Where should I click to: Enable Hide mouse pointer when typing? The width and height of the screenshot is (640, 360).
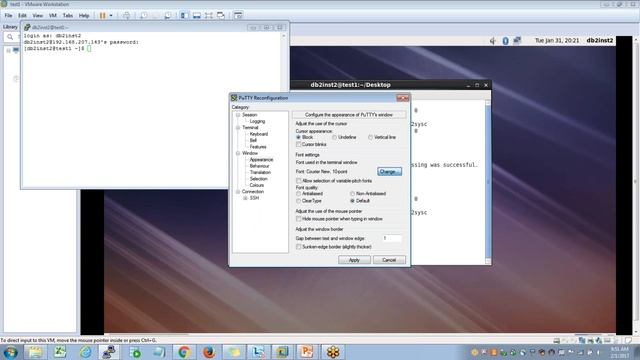pyautogui.click(x=298, y=219)
